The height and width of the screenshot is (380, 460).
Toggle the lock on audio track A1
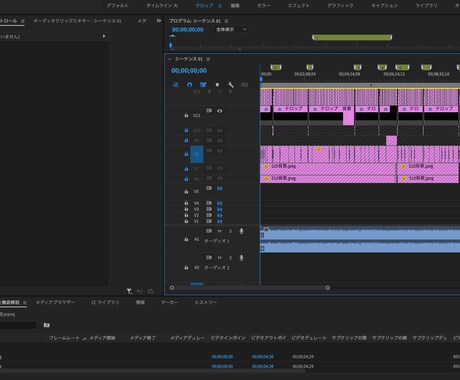pyautogui.click(x=186, y=239)
